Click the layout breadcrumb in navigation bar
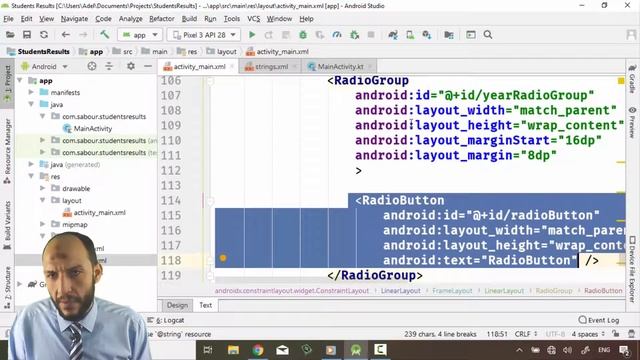 (222, 52)
